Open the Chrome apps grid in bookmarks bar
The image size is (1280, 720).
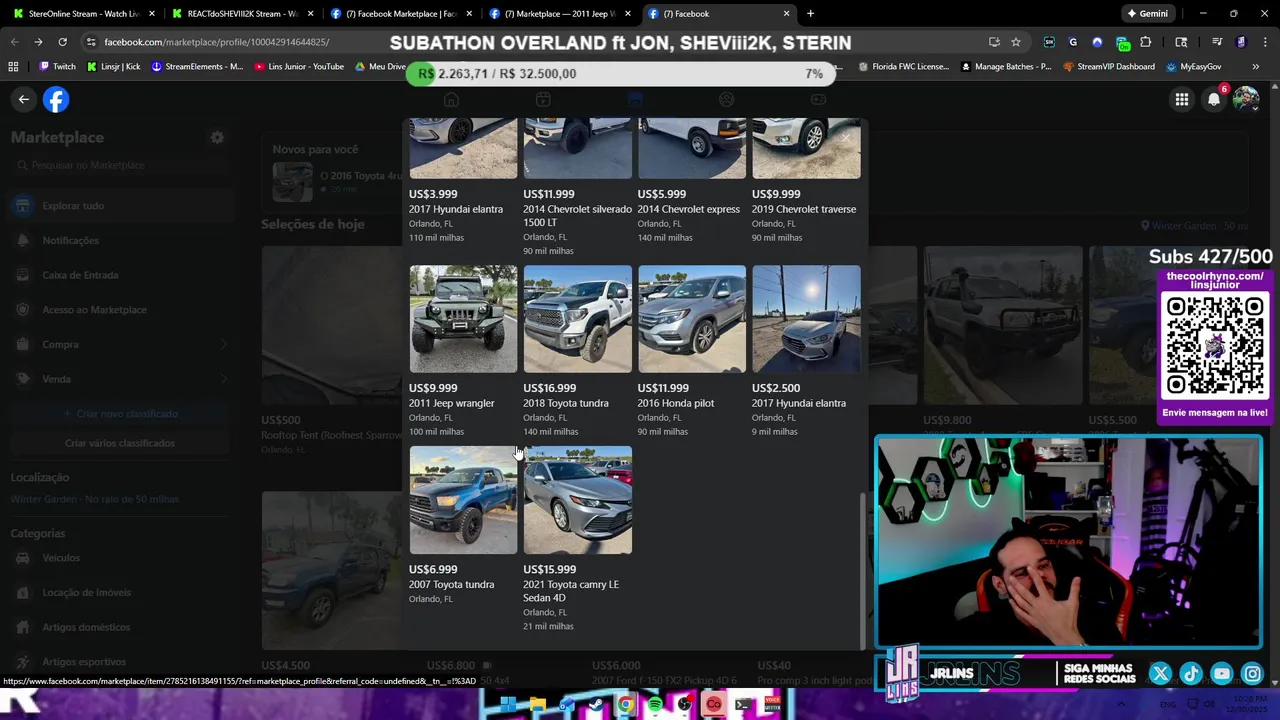point(13,67)
